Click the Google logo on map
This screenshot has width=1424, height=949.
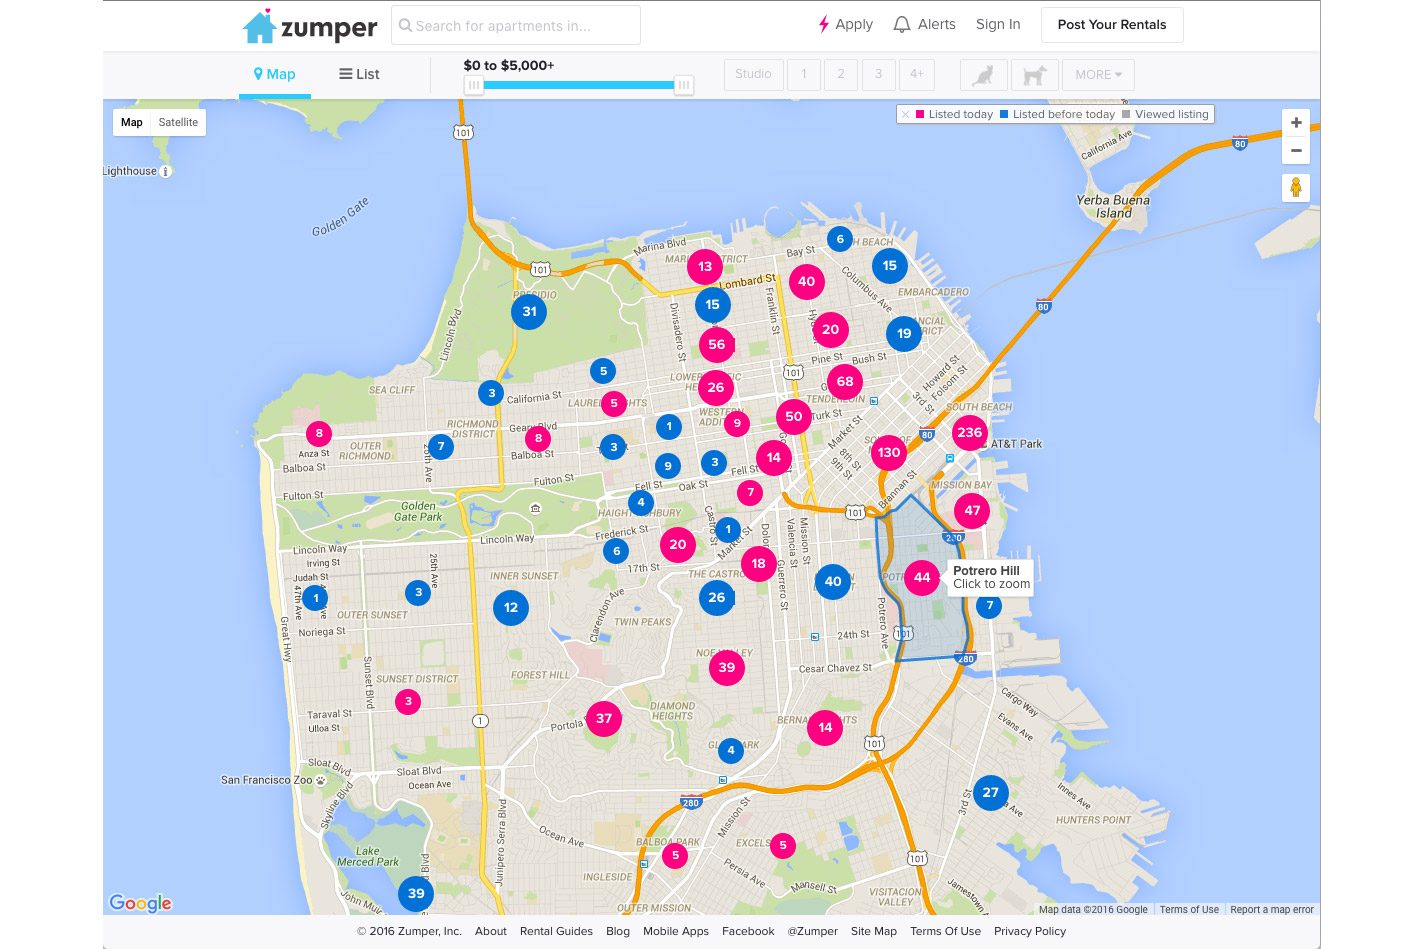(x=141, y=903)
